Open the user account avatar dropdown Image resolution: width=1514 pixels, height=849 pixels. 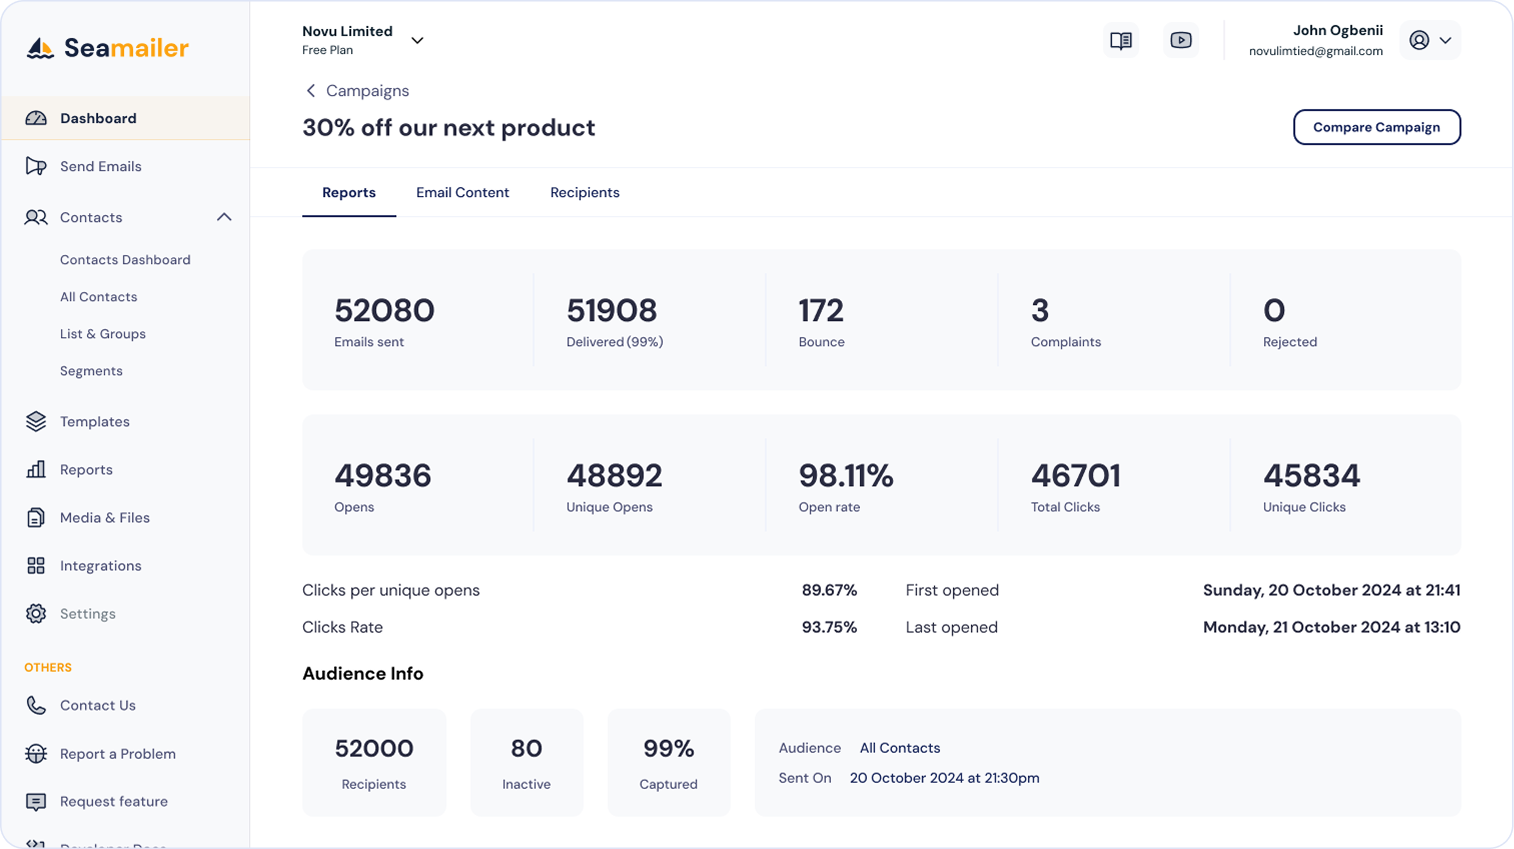(x=1430, y=41)
